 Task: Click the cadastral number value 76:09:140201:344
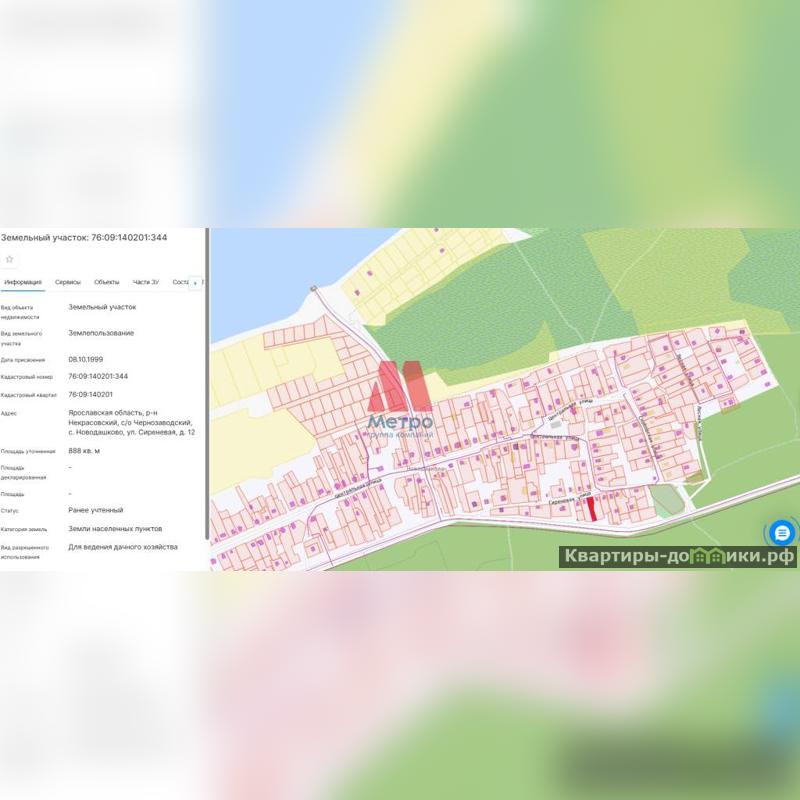pyautogui.click(x=104, y=376)
